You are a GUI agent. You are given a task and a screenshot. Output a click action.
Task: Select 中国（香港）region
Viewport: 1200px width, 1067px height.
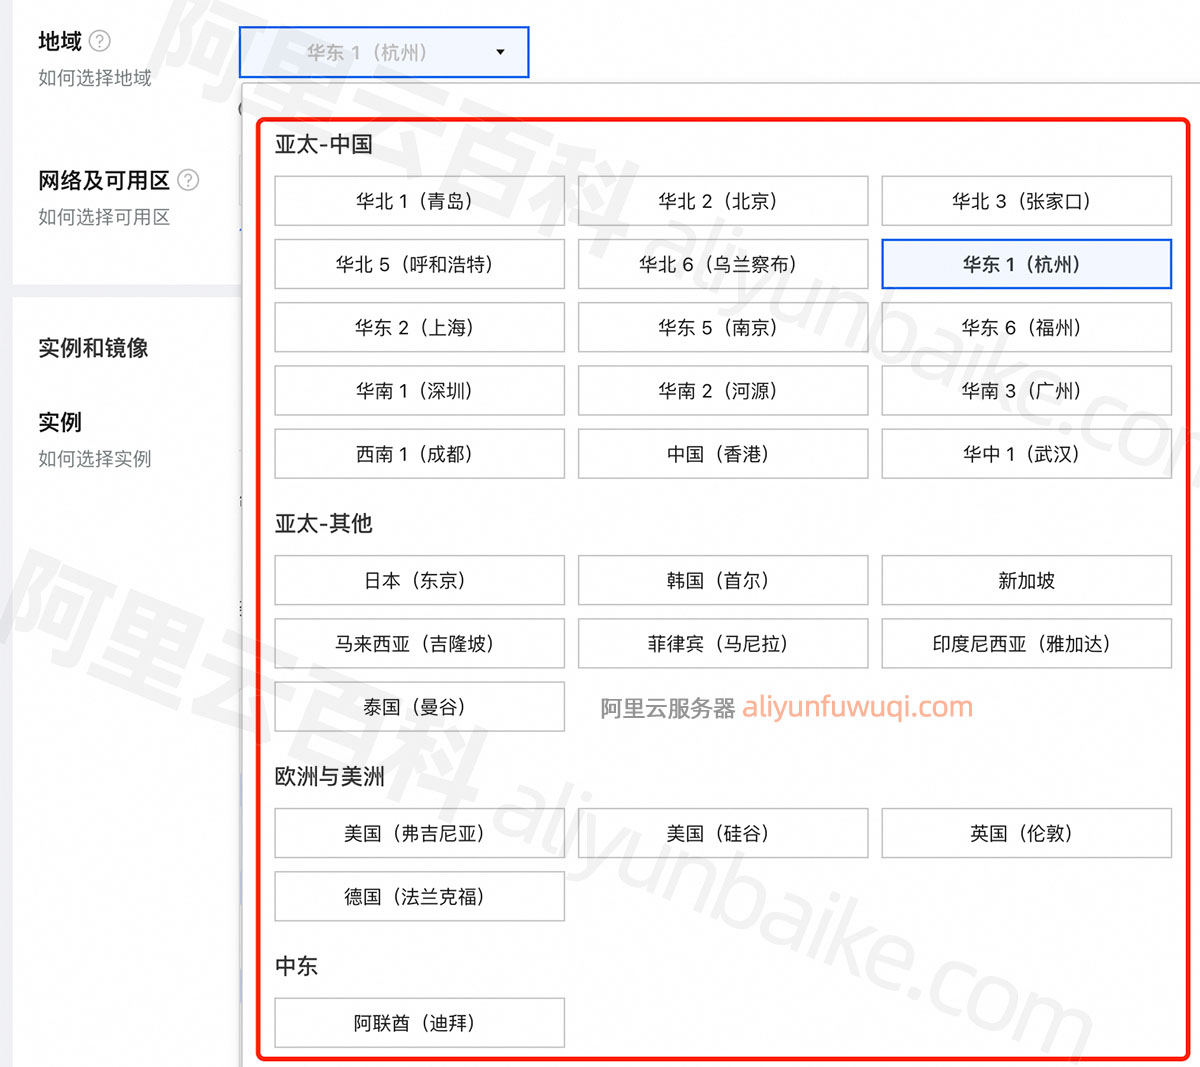click(722, 454)
